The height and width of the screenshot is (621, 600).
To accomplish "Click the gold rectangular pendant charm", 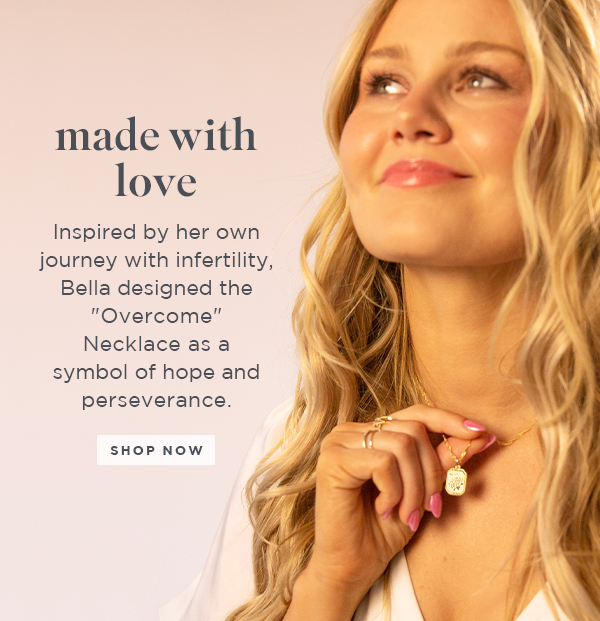I will [456, 481].
